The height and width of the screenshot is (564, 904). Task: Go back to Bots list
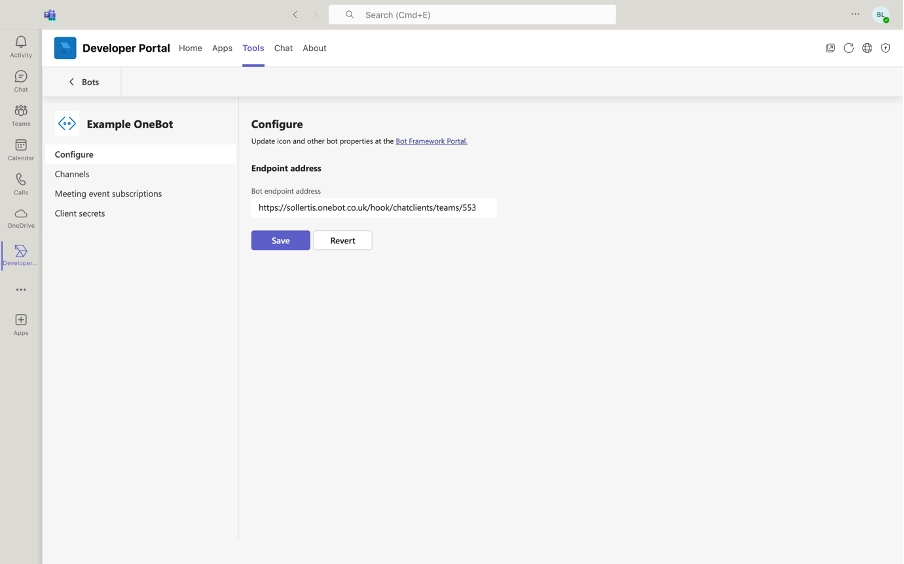click(x=84, y=82)
